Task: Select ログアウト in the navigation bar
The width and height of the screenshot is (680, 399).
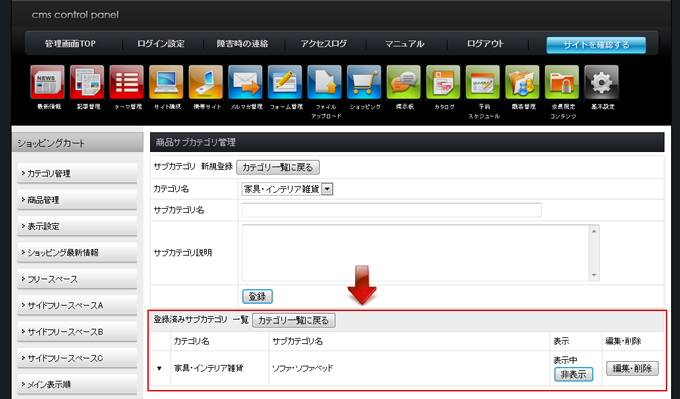Action: 485,44
